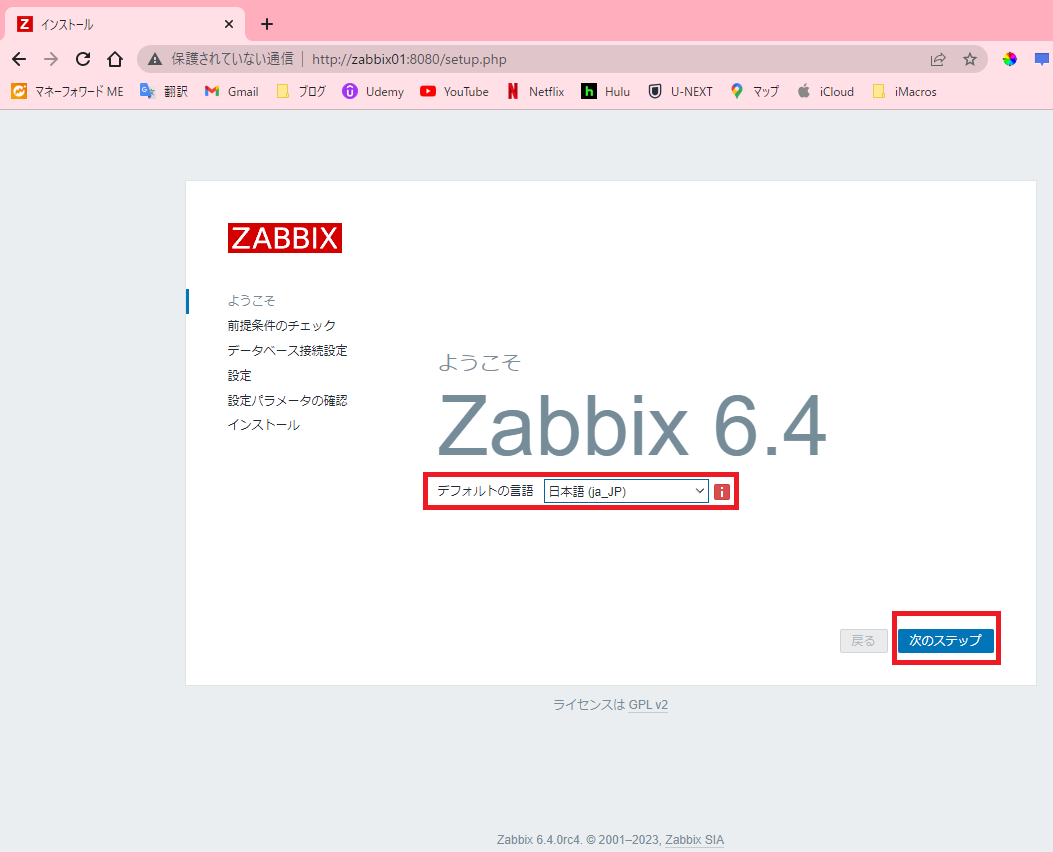Viewport: 1053px width, 852px height.
Task: Open the YouTube bookmark
Action: point(453,91)
